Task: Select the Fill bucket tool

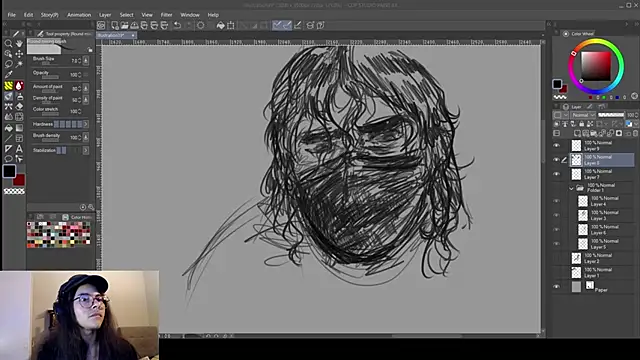Action: tap(8, 128)
